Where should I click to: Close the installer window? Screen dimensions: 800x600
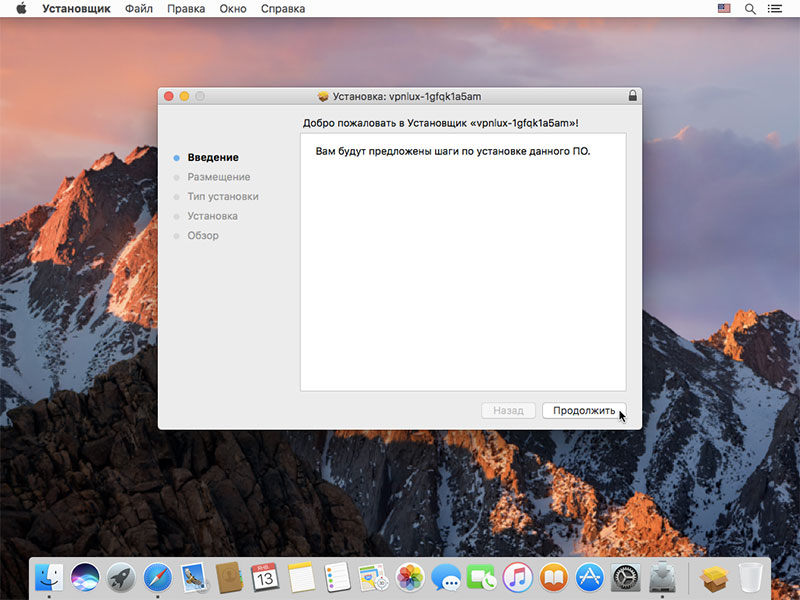(x=168, y=96)
